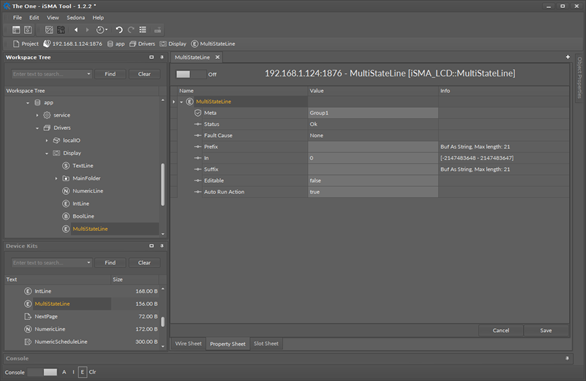Float the Device Kits panel window
The height and width of the screenshot is (381, 586).
[151, 246]
